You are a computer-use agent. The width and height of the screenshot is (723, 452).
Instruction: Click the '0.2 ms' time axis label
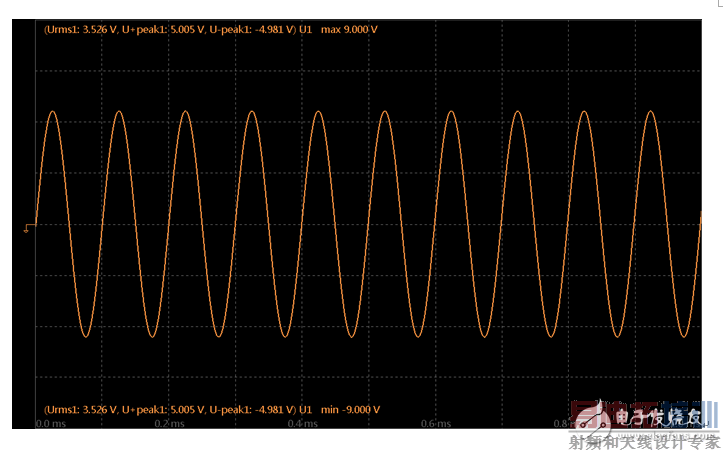[170, 424]
